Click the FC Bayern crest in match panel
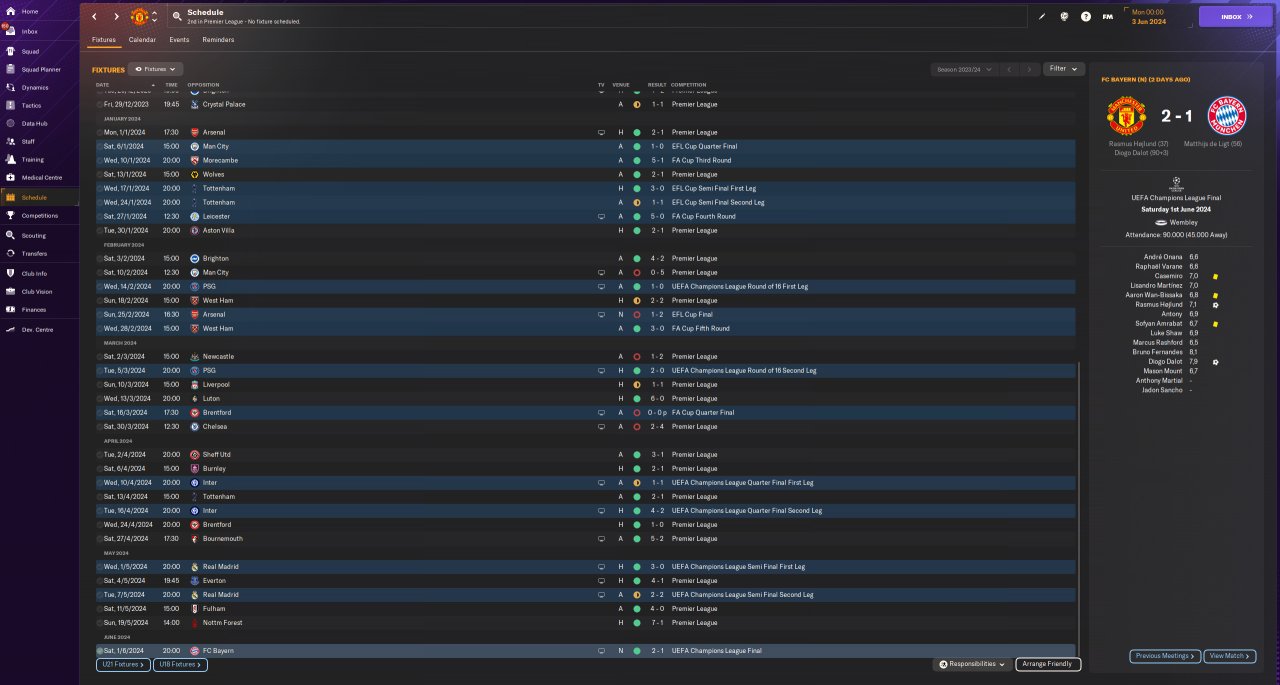 point(1227,116)
